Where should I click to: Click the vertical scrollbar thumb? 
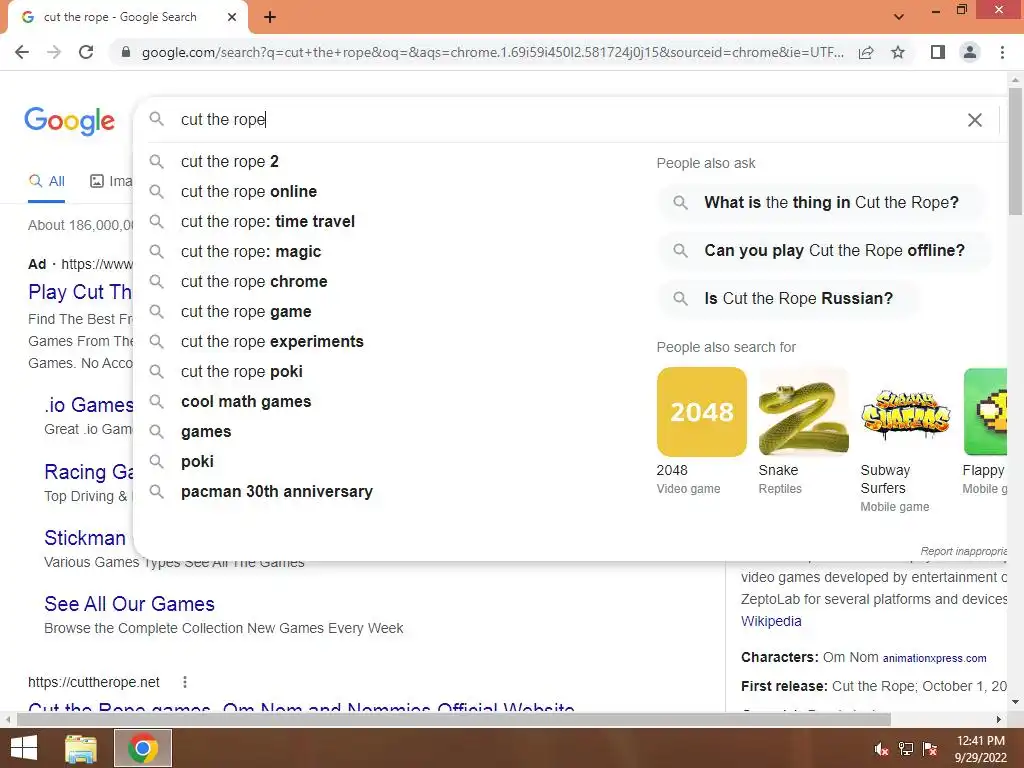[1015, 151]
